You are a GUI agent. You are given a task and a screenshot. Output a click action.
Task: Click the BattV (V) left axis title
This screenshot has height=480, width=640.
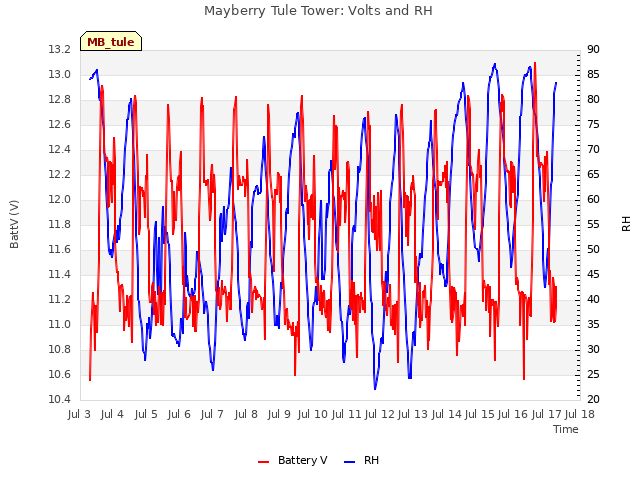coord(14,224)
